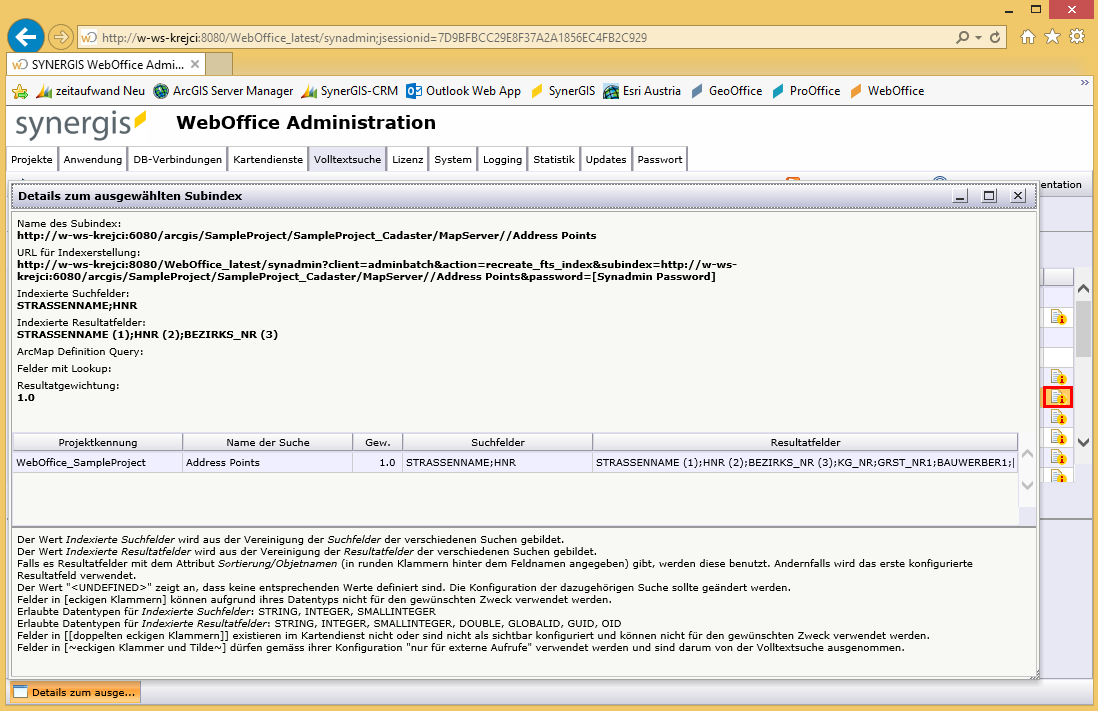Viewport: 1098px width, 711px height.
Task: Open the Projekte tab
Action: [x=31, y=158]
